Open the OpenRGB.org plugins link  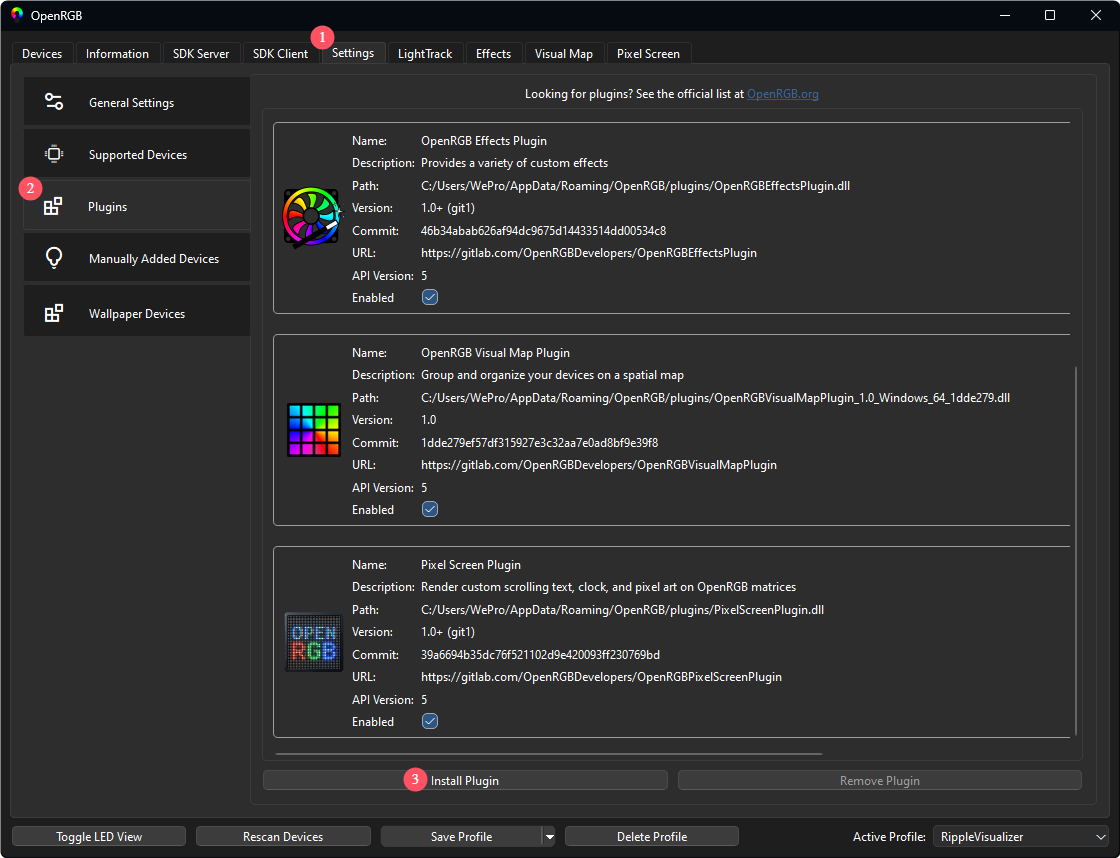[783, 94]
